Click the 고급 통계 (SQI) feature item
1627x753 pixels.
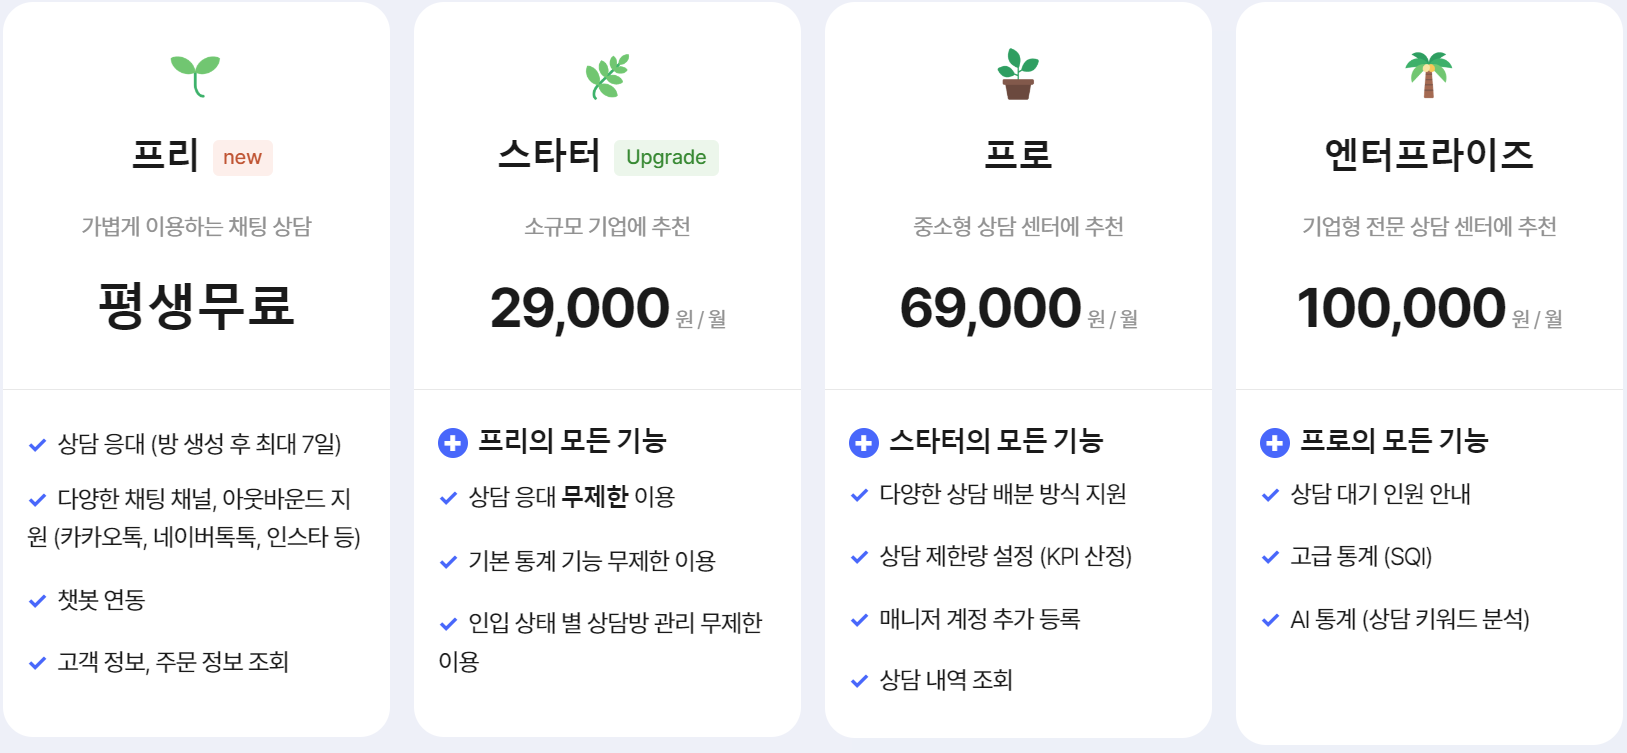[x=1361, y=556]
